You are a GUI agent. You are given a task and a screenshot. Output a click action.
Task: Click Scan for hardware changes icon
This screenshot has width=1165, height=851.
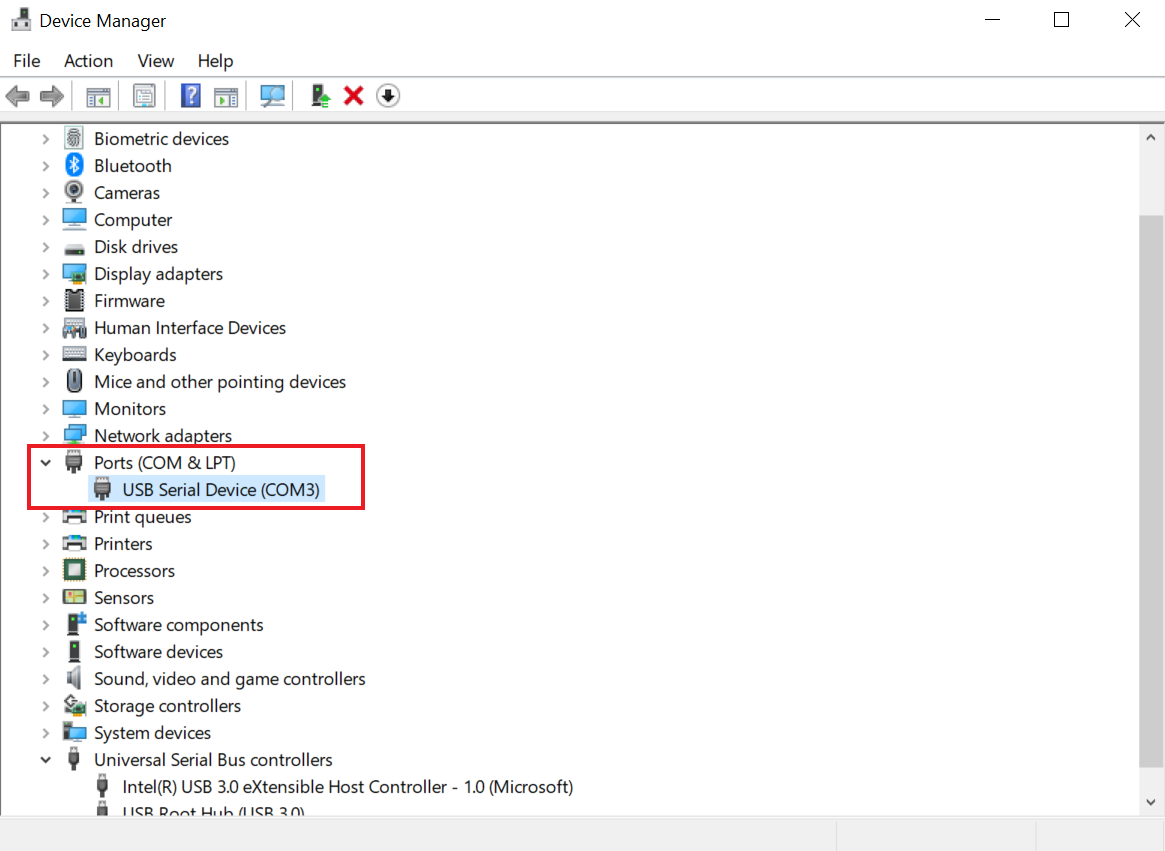[x=272, y=96]
